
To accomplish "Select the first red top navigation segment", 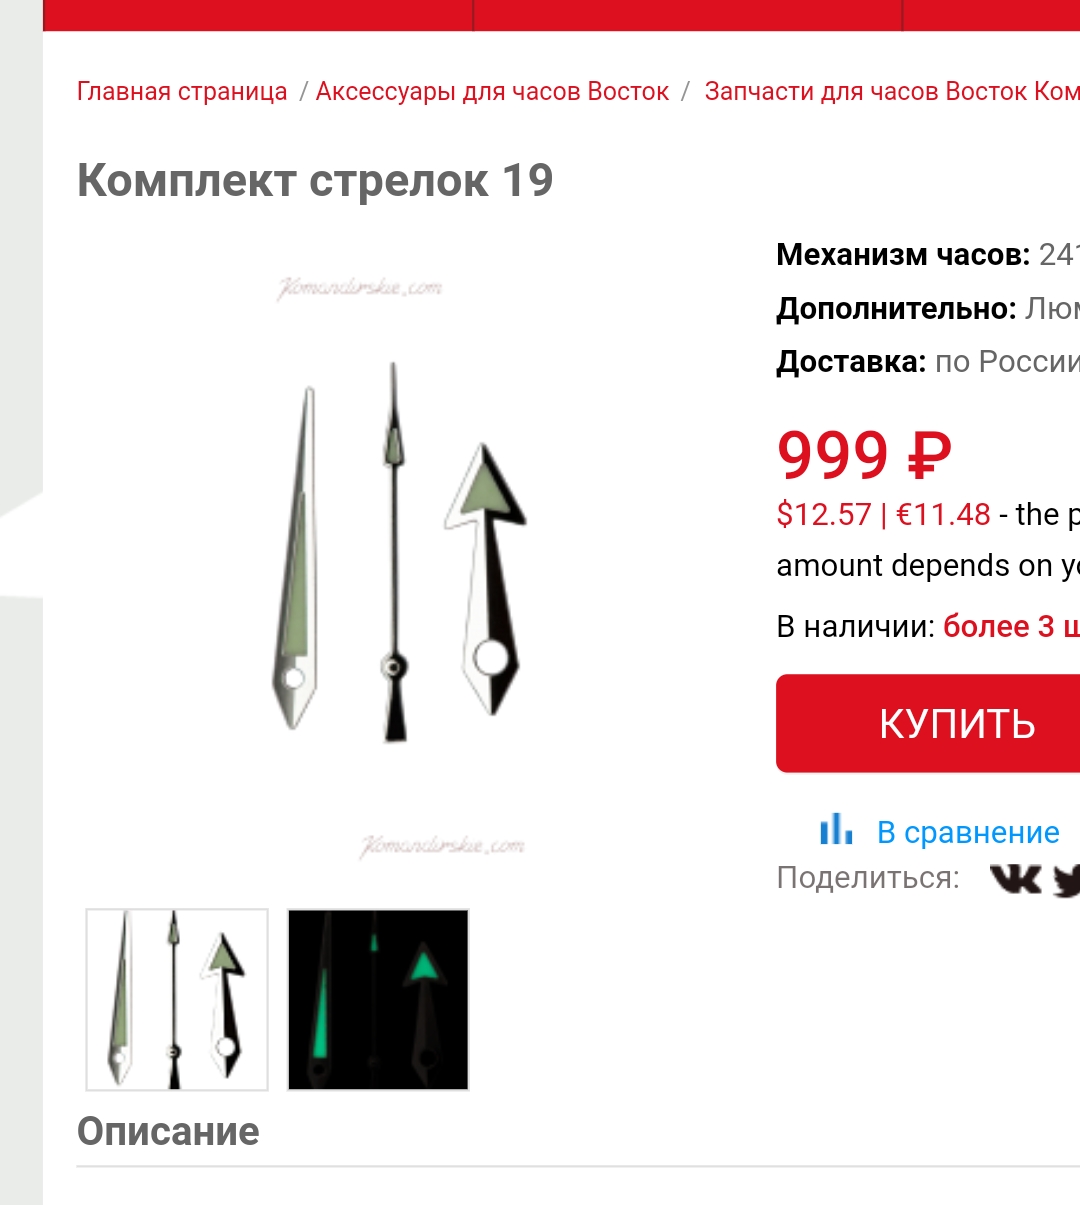I will pos(258,15).
